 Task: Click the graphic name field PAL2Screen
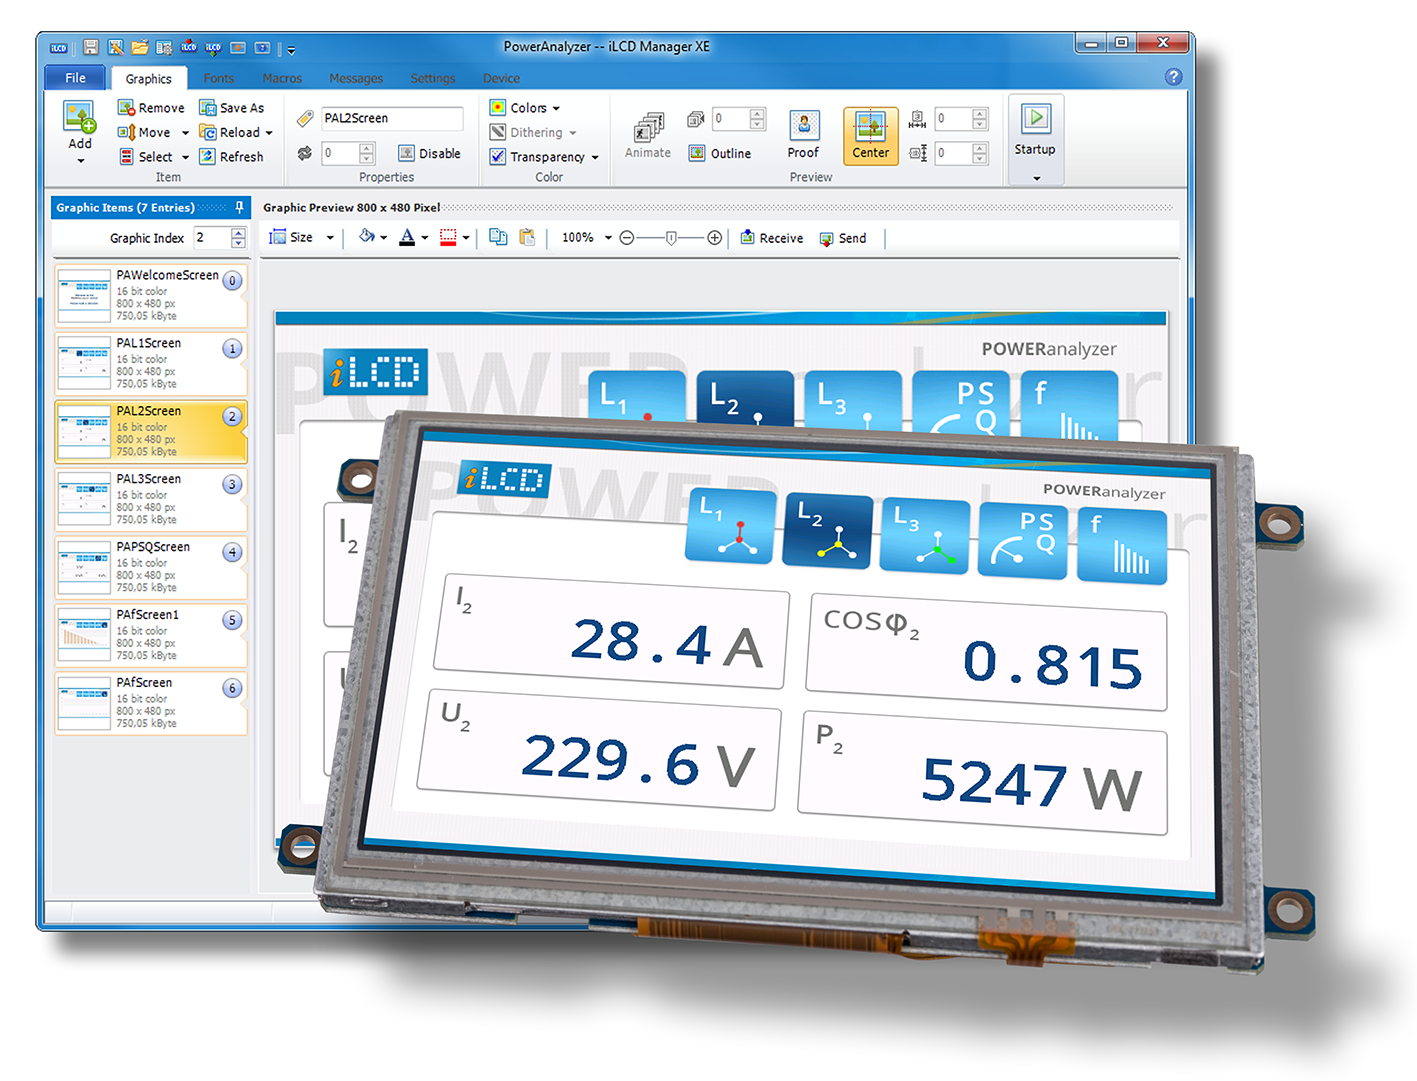tap(392, 118)
